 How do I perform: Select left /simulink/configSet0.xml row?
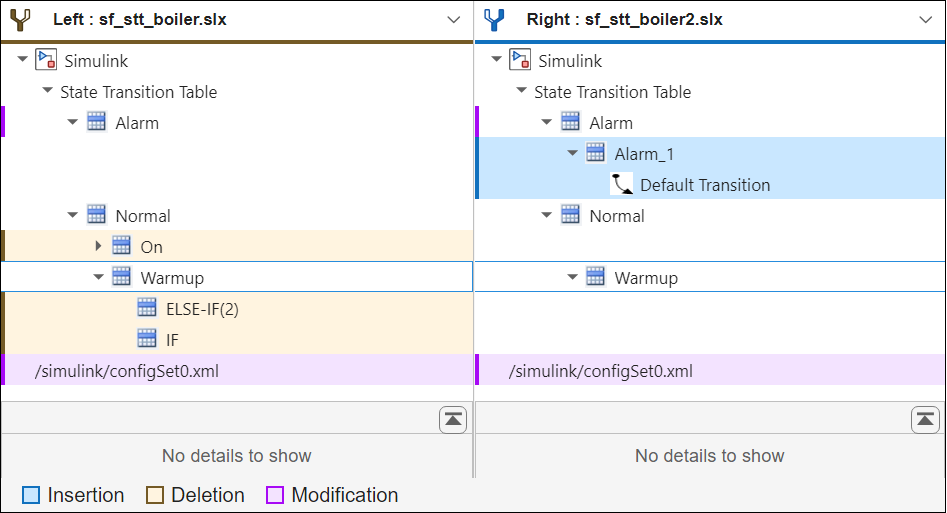tap(127, 371)
